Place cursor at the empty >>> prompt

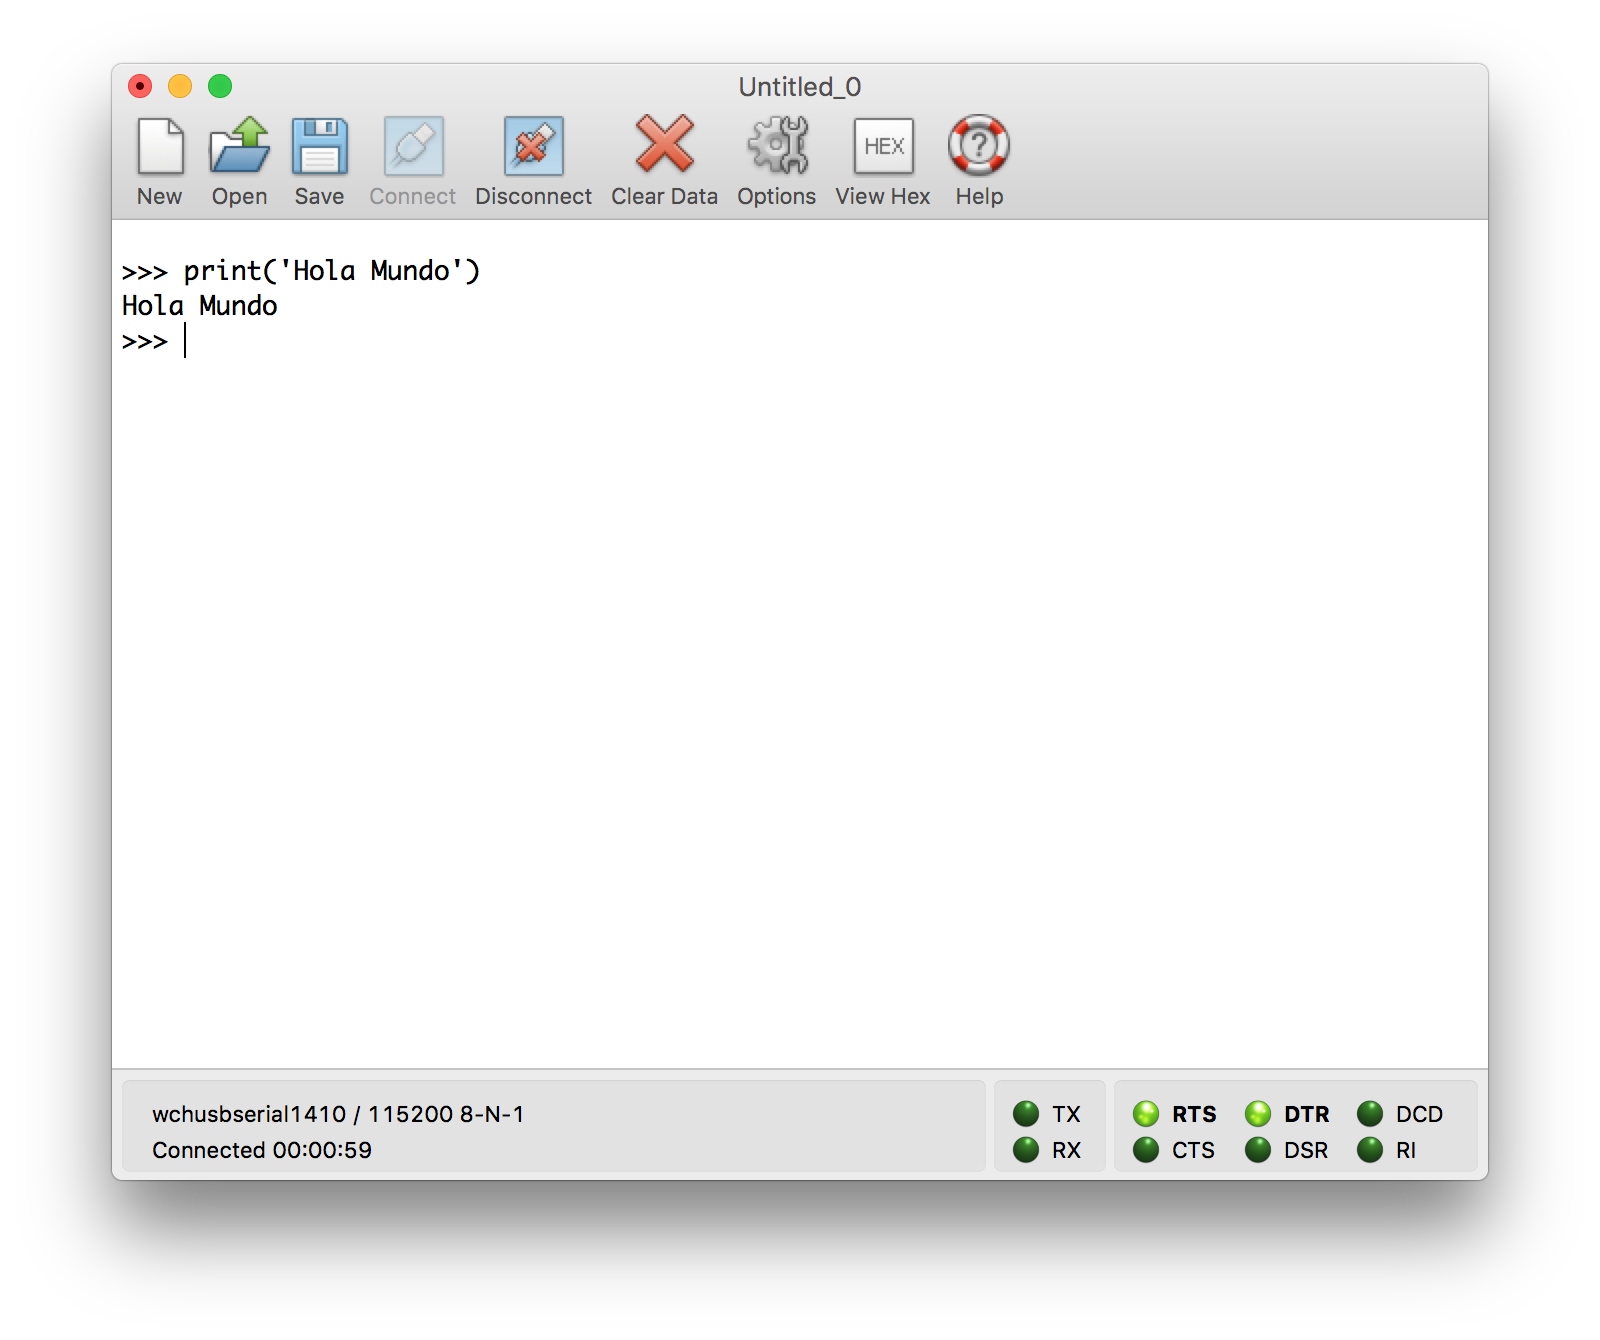[x=186, y=342]
